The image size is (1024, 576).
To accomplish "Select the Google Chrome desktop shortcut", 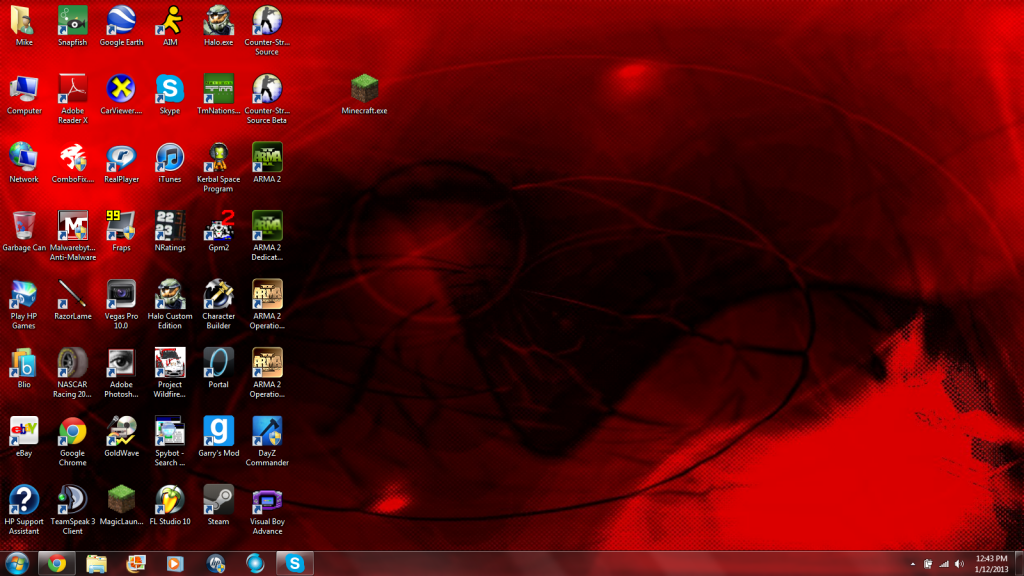I will point(72,442).
